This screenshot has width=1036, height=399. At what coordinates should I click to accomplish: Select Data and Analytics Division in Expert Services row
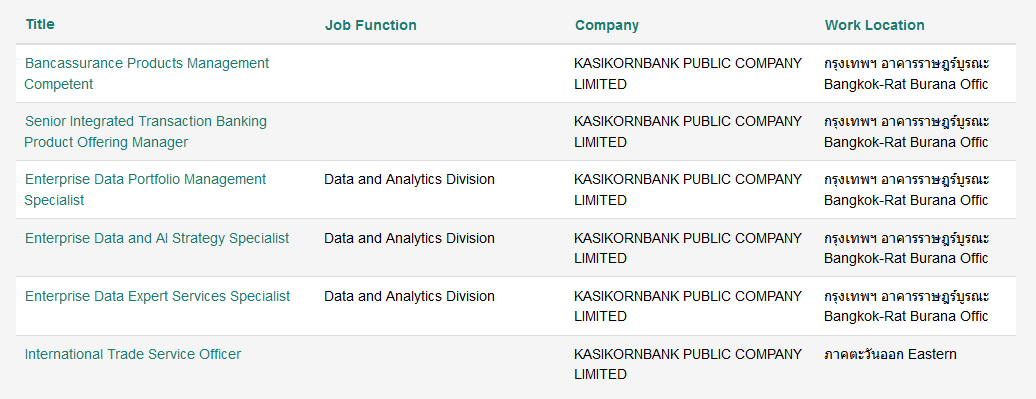(409, 296)
